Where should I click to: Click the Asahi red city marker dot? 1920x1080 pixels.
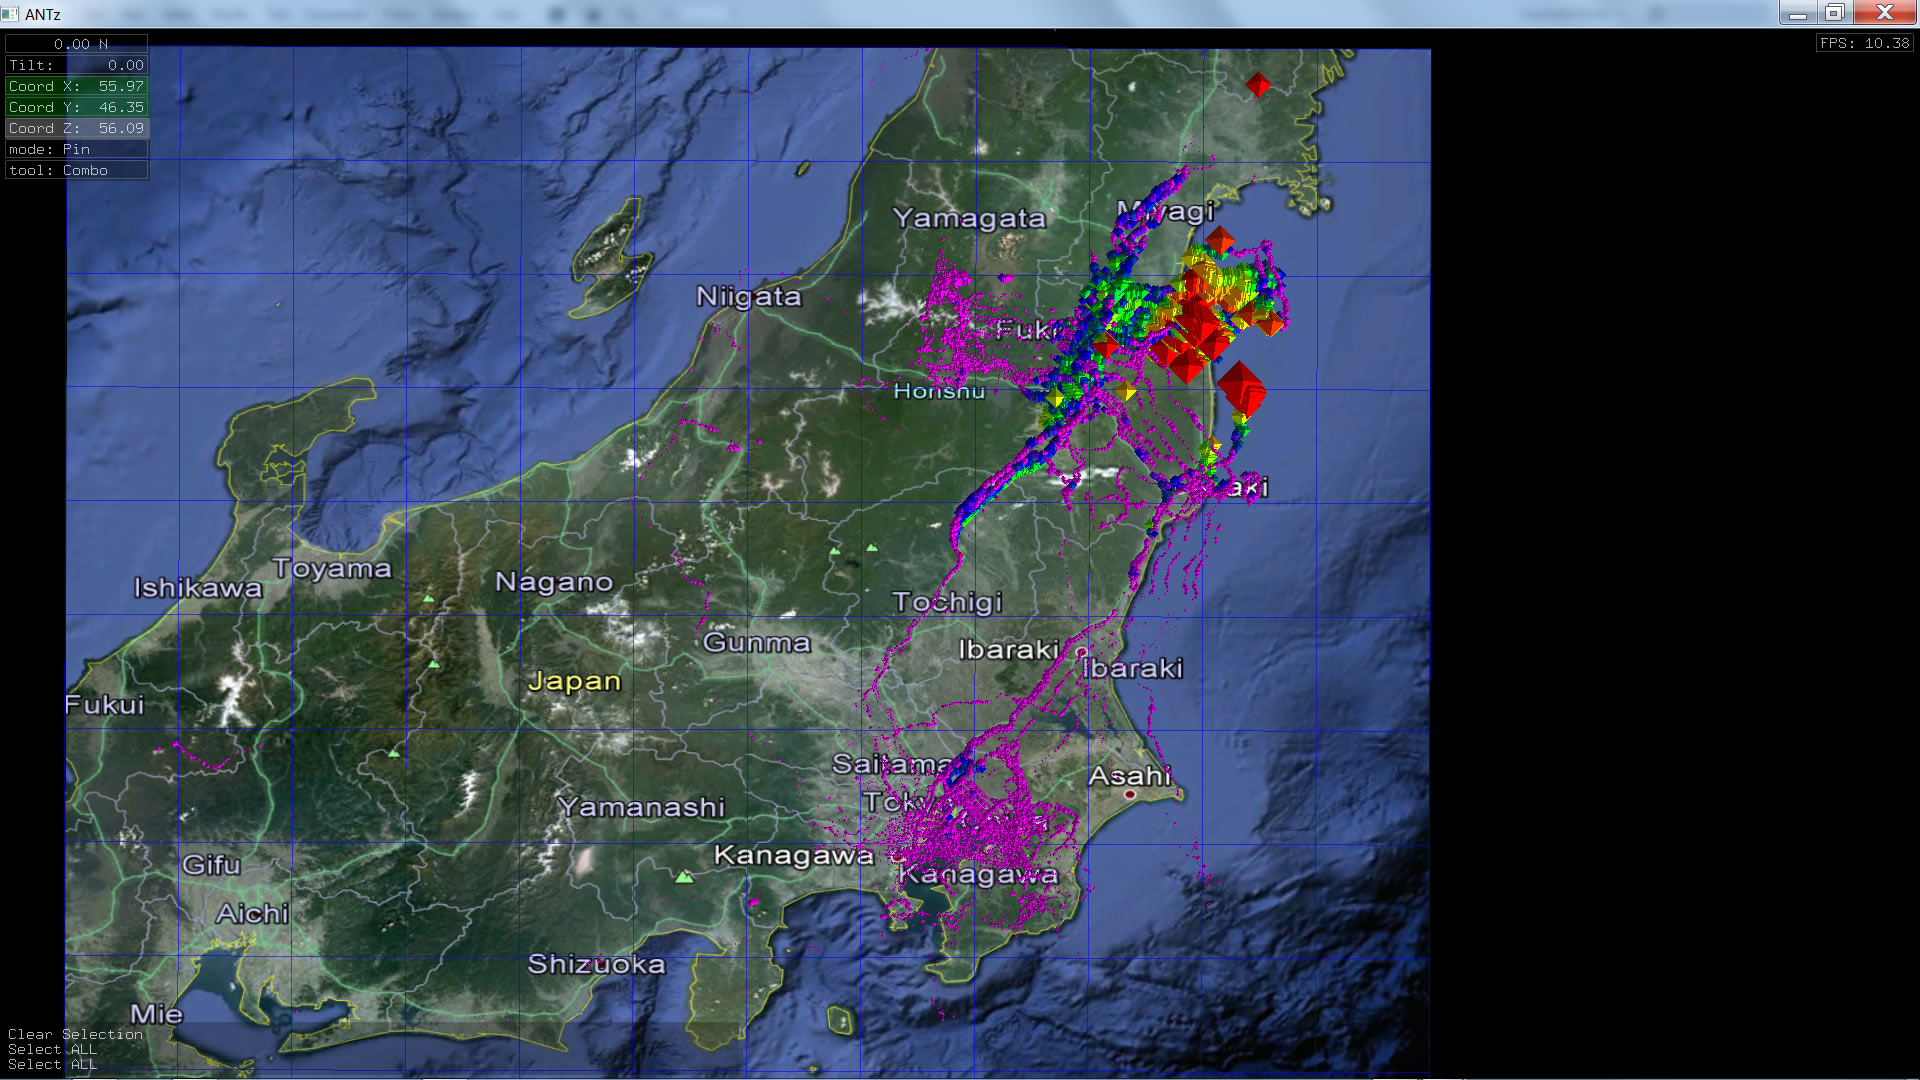1130,794
